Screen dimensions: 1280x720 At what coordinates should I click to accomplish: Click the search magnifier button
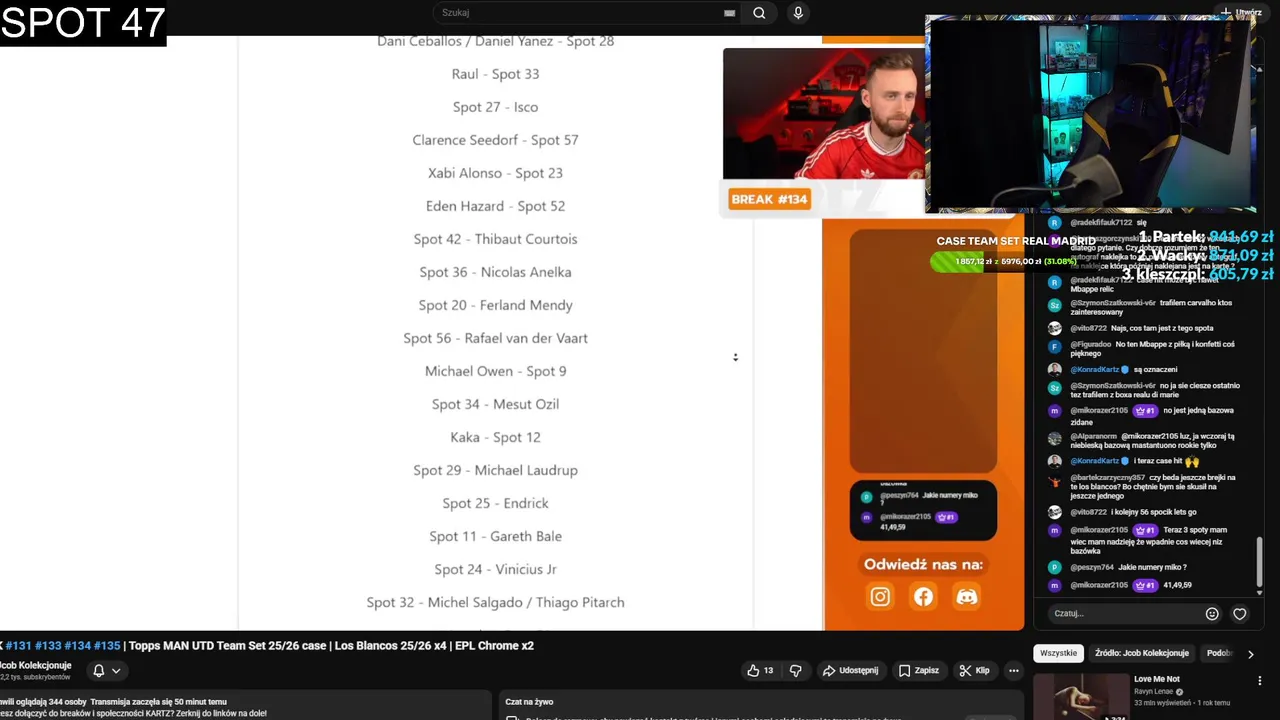coord(759,13)
